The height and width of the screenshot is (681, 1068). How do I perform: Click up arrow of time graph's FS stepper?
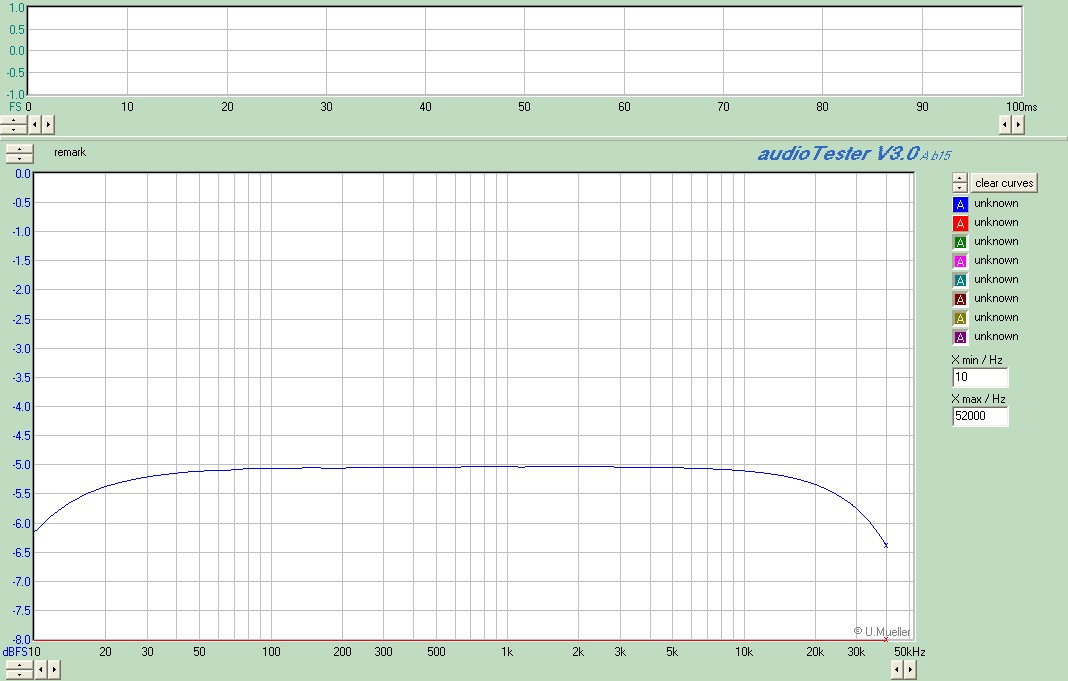pos(14,121)
